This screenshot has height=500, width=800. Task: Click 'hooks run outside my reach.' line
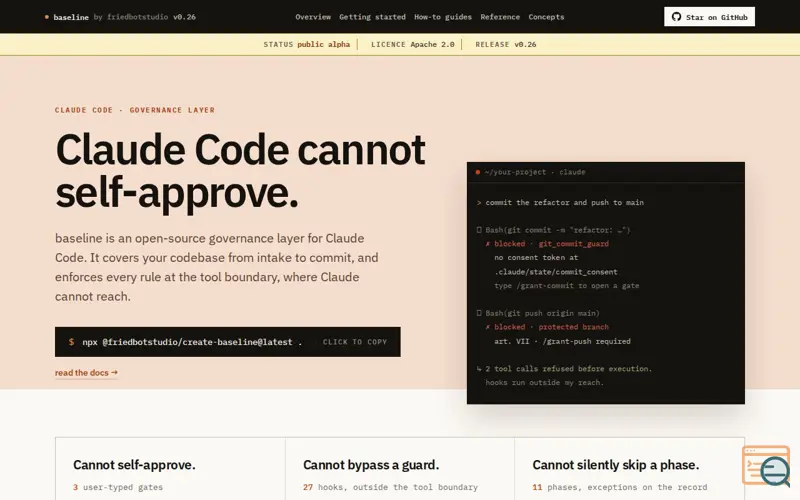(544, 383)
